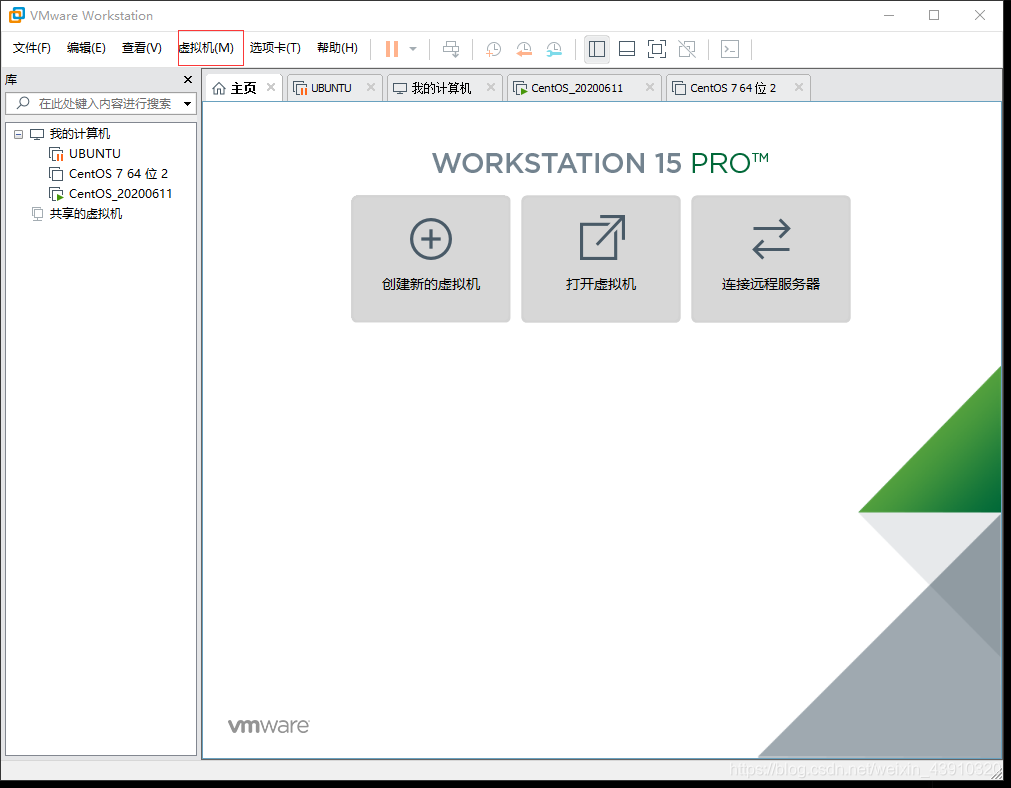
Task: Click the send Ctrl+Alt+Del toolbar icon
Action: pos(451,49)
